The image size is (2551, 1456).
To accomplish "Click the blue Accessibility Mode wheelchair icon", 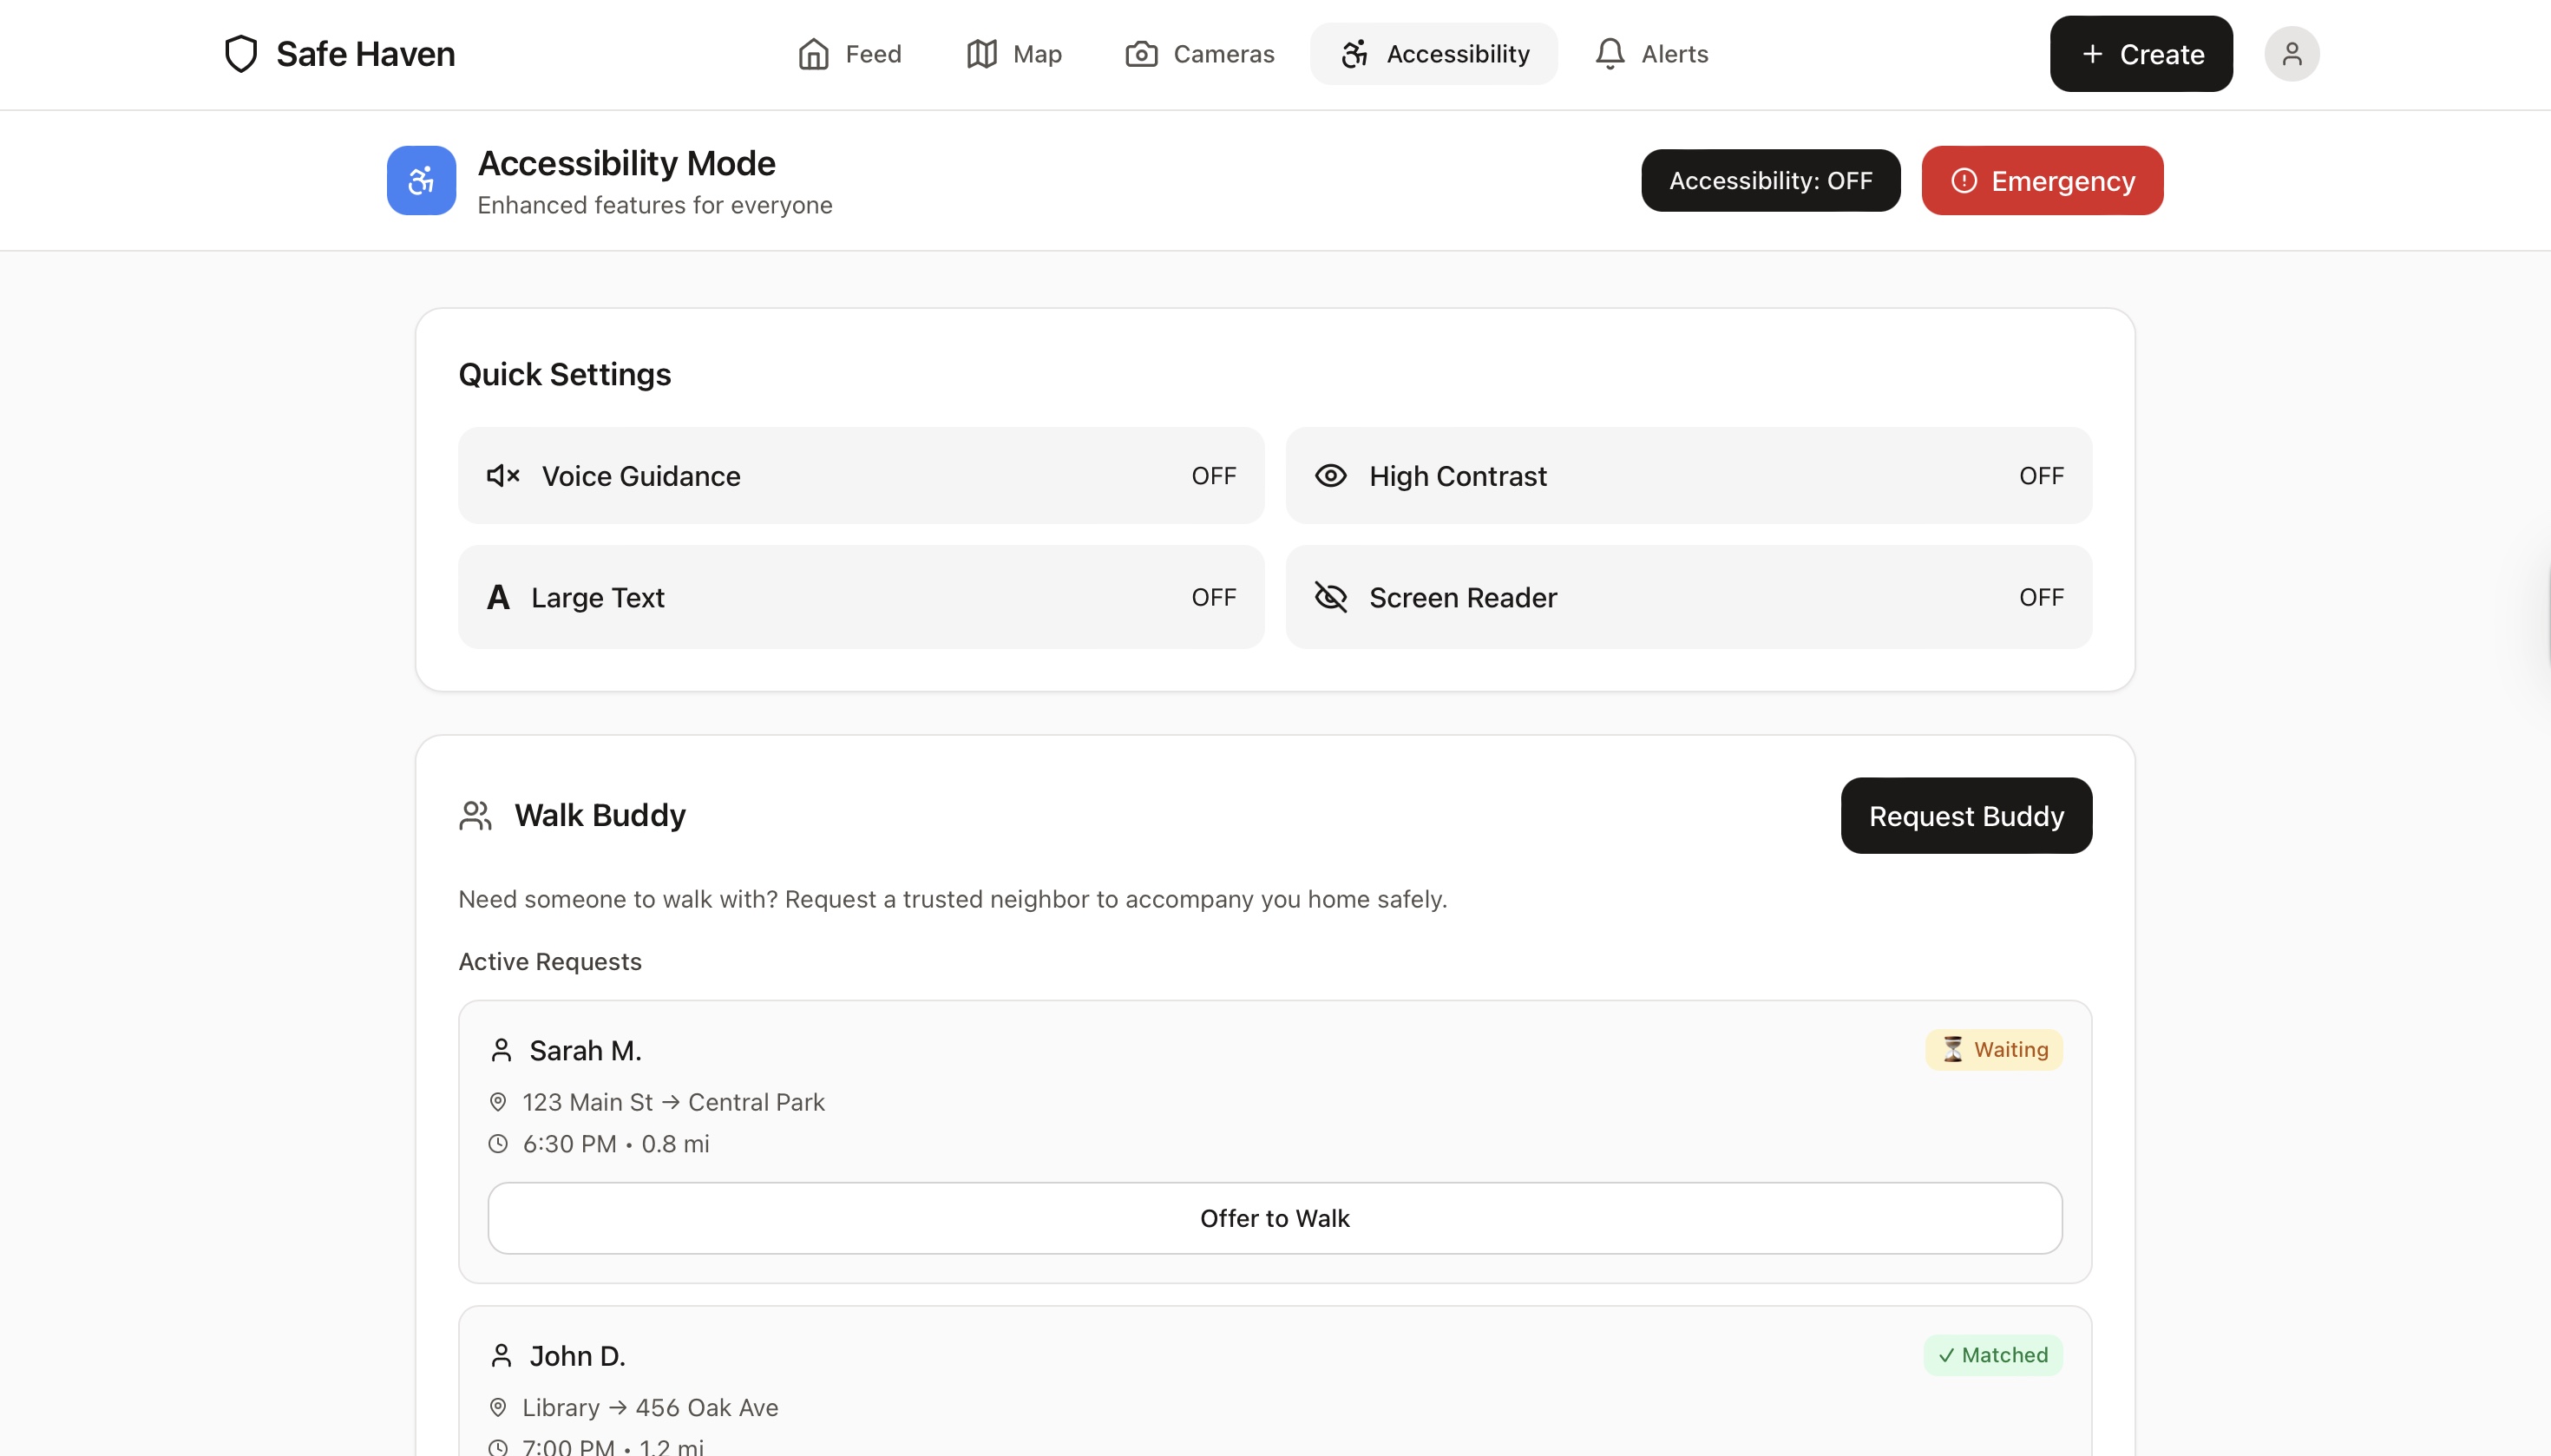I will [421, 181].
